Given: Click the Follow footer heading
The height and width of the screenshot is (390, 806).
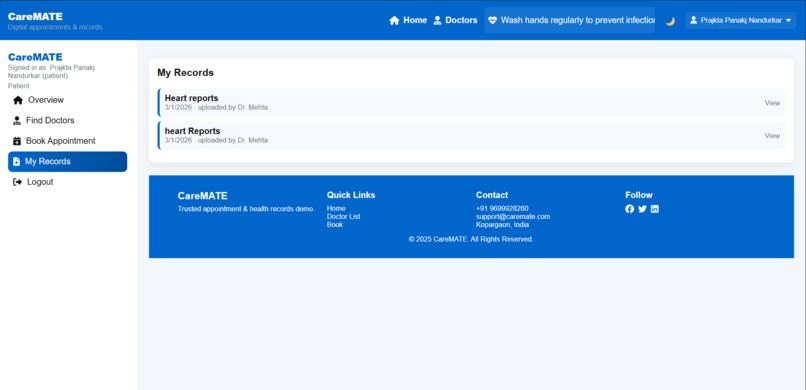Looking at the screenshot, I should [x=639, y=195].
